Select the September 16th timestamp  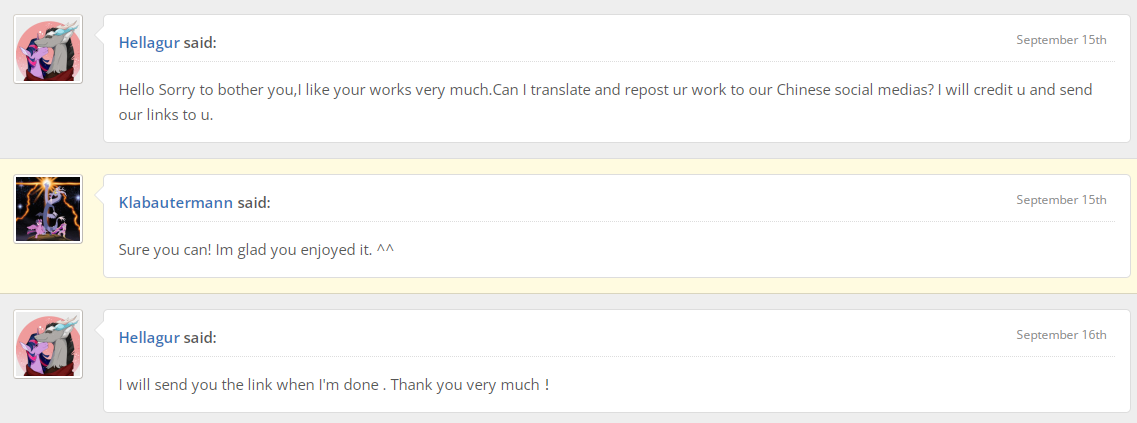1061,335
